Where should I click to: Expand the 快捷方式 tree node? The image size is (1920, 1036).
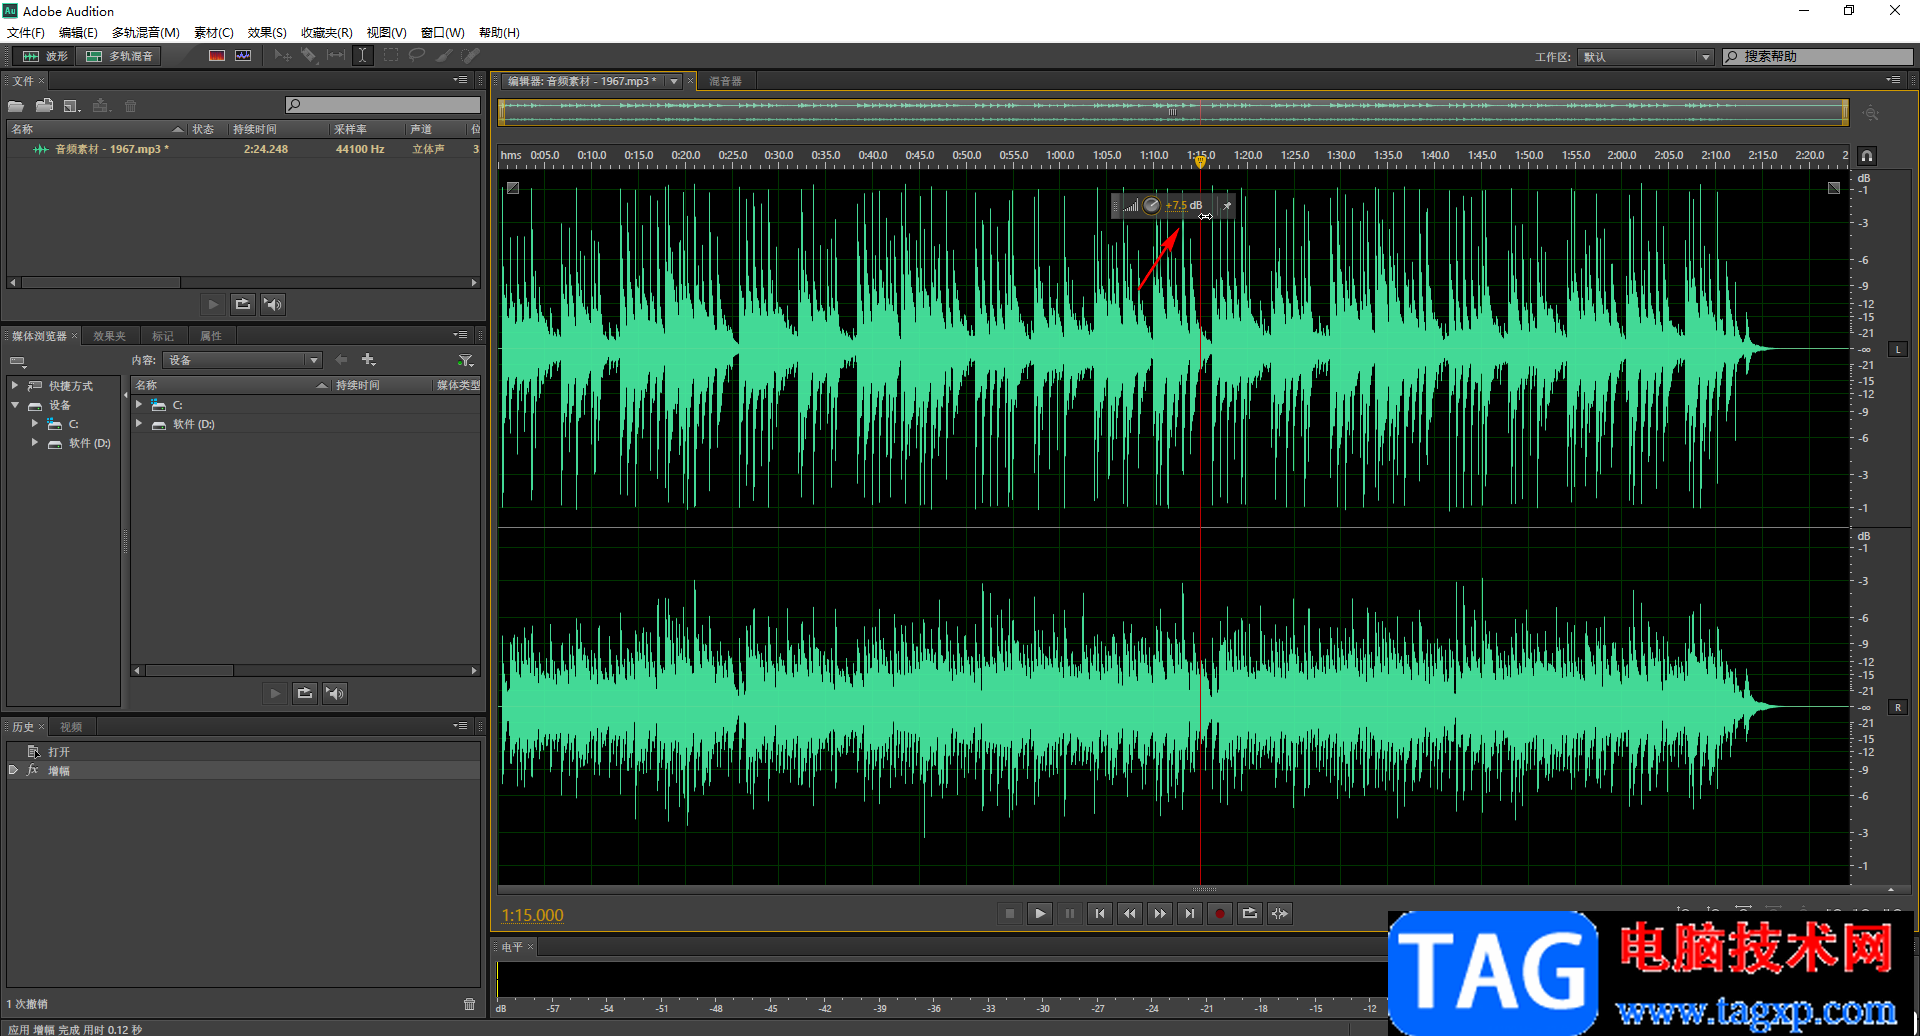pos(15,386)
